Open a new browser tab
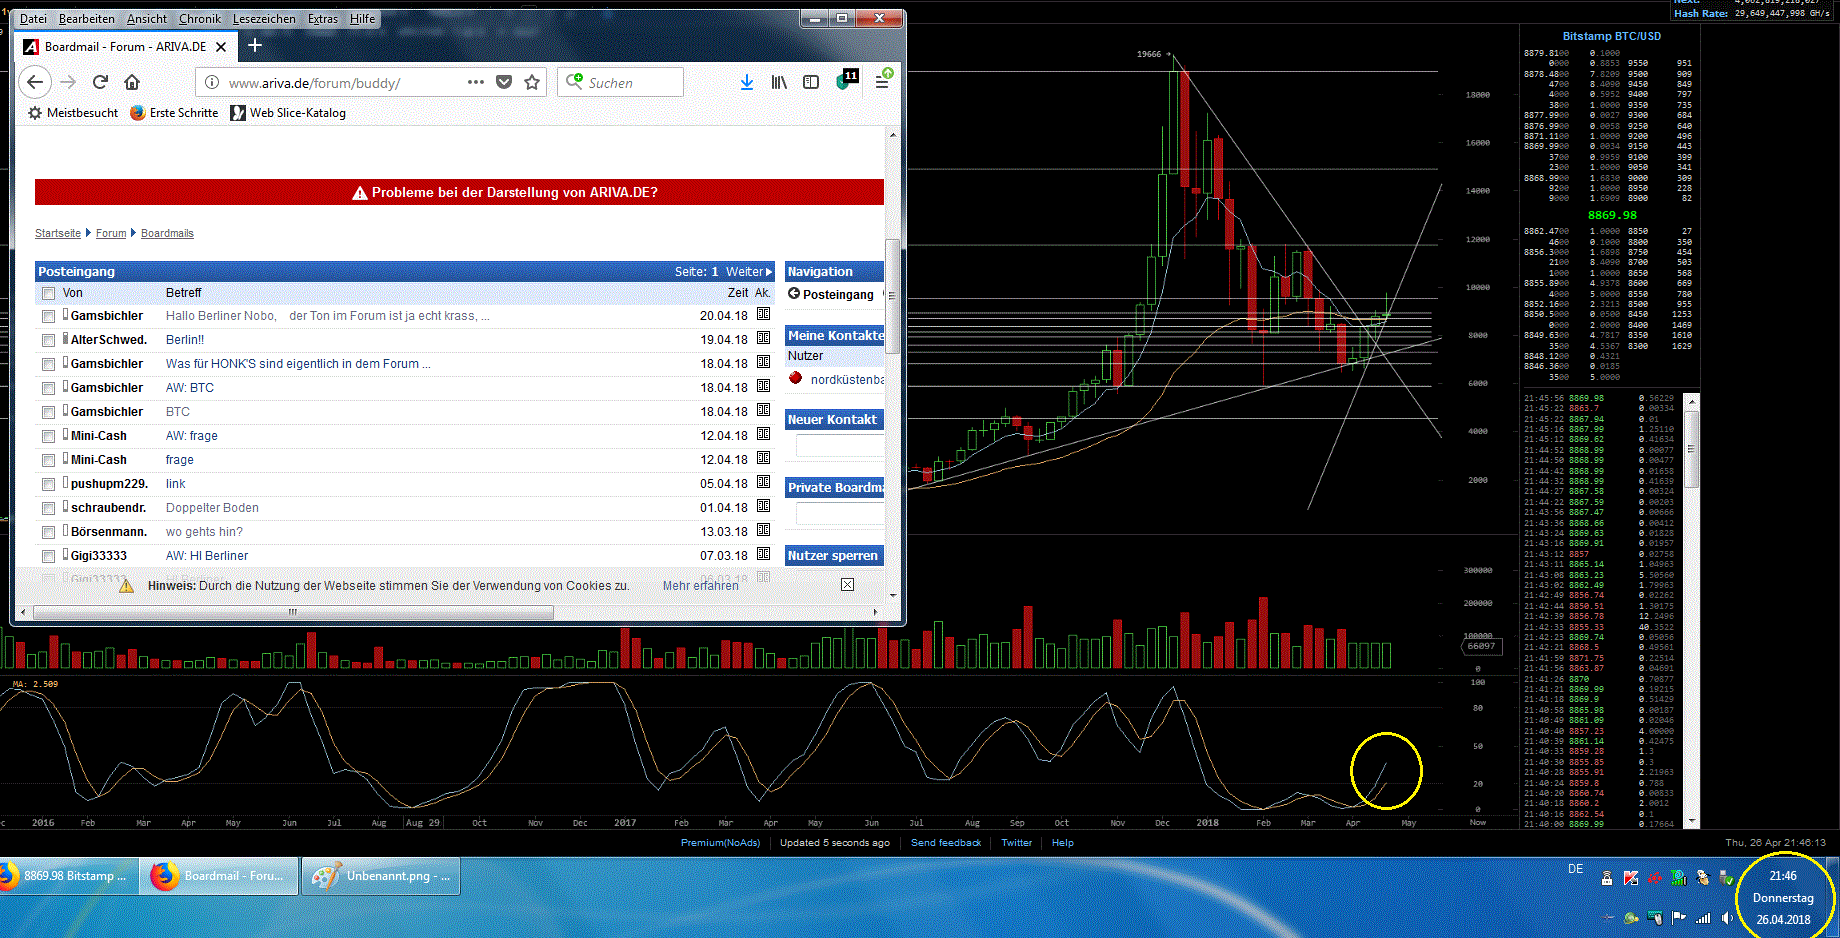This screenshot has width=1840, height=938. [255, 45]
